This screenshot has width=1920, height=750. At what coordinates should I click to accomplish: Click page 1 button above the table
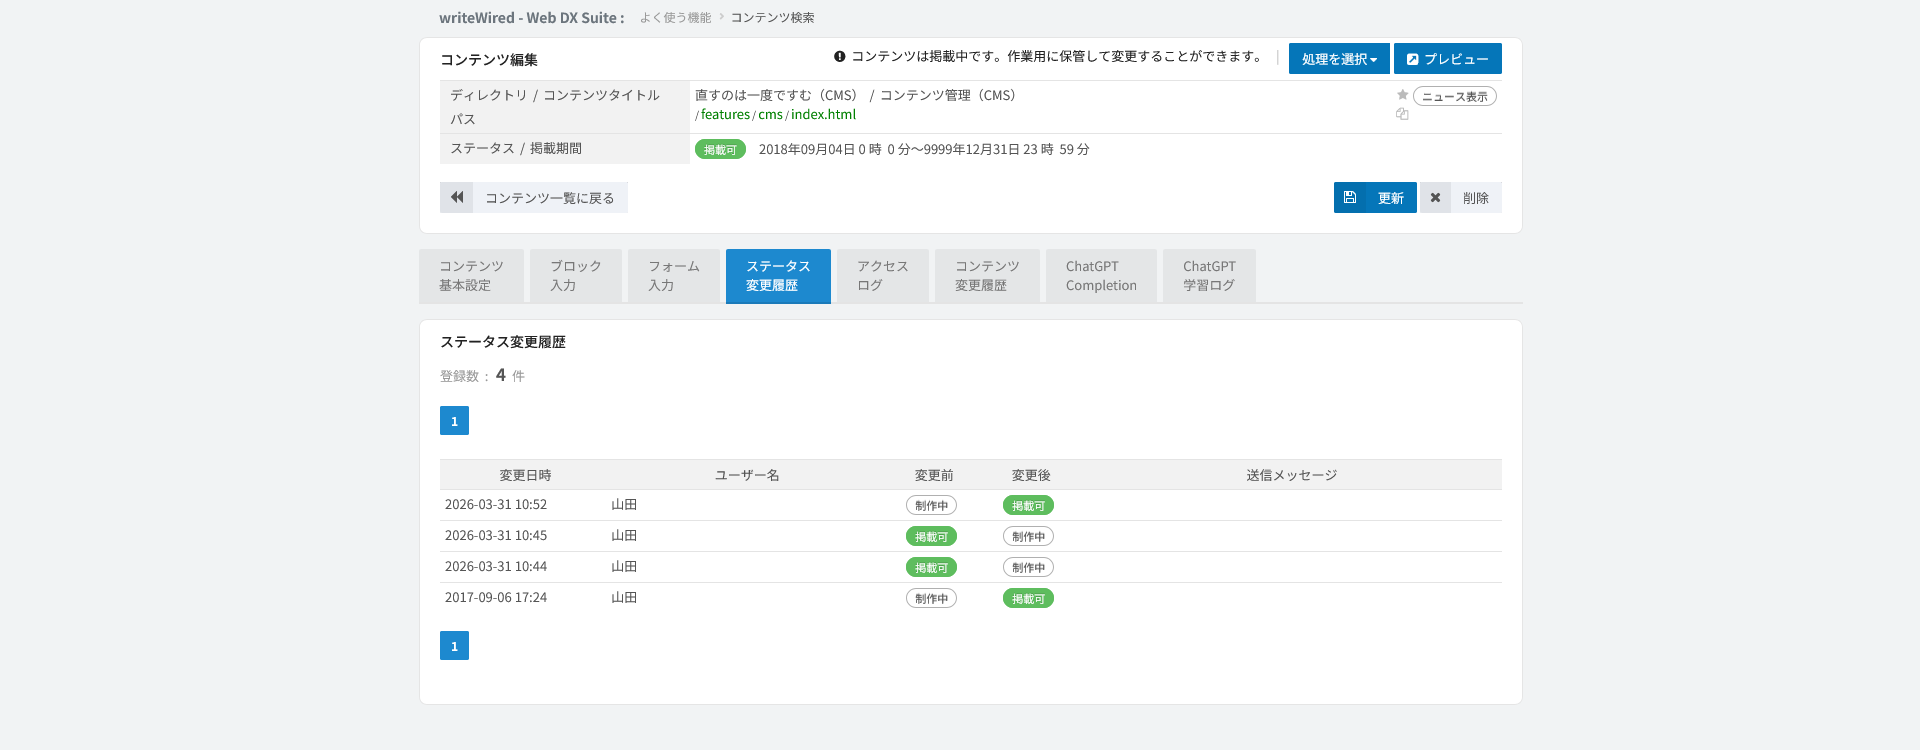pyautogui.click(x=454, y=420)
